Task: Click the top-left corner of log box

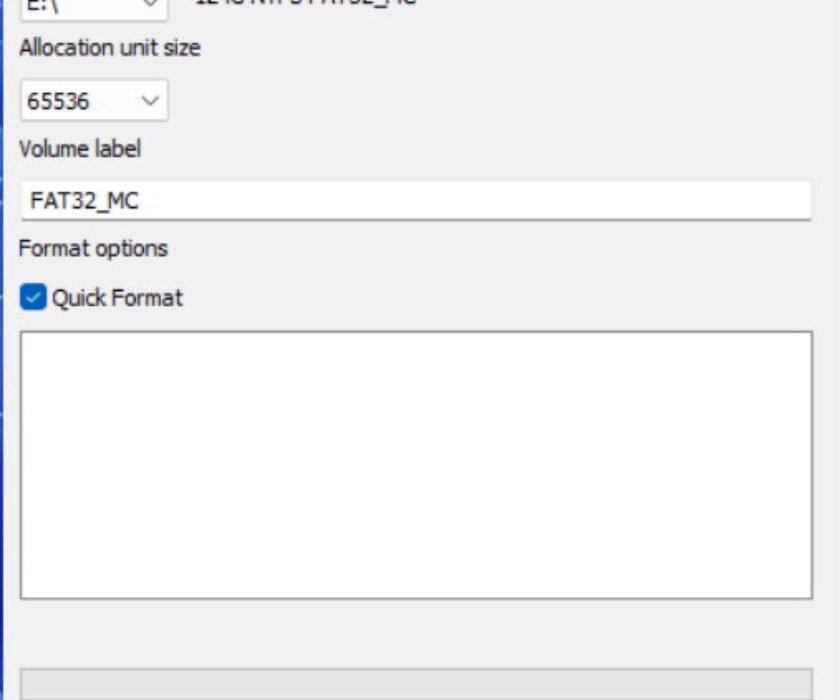Action: [21, 332]
